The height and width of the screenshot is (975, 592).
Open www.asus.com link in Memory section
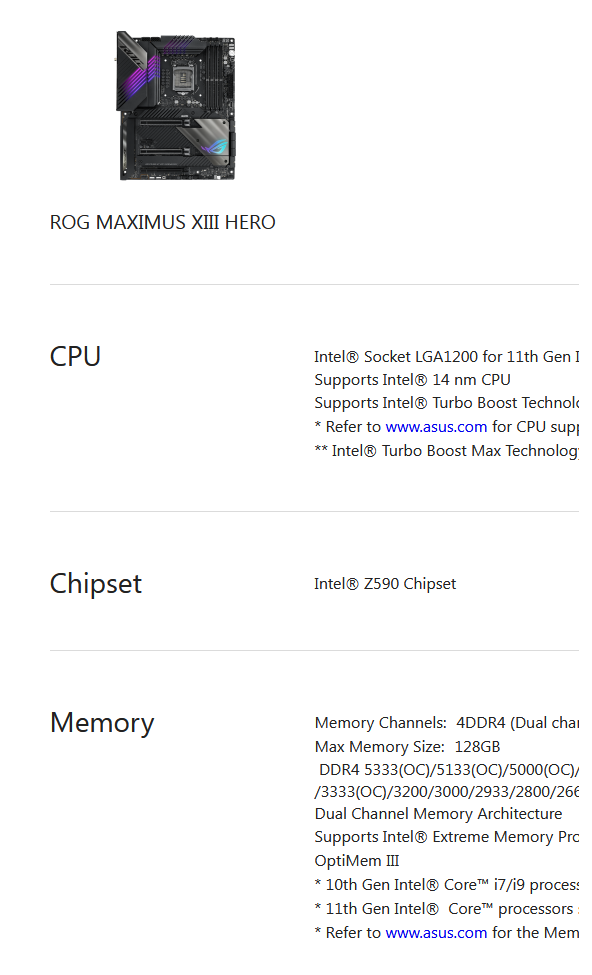[x=436, y=933]
